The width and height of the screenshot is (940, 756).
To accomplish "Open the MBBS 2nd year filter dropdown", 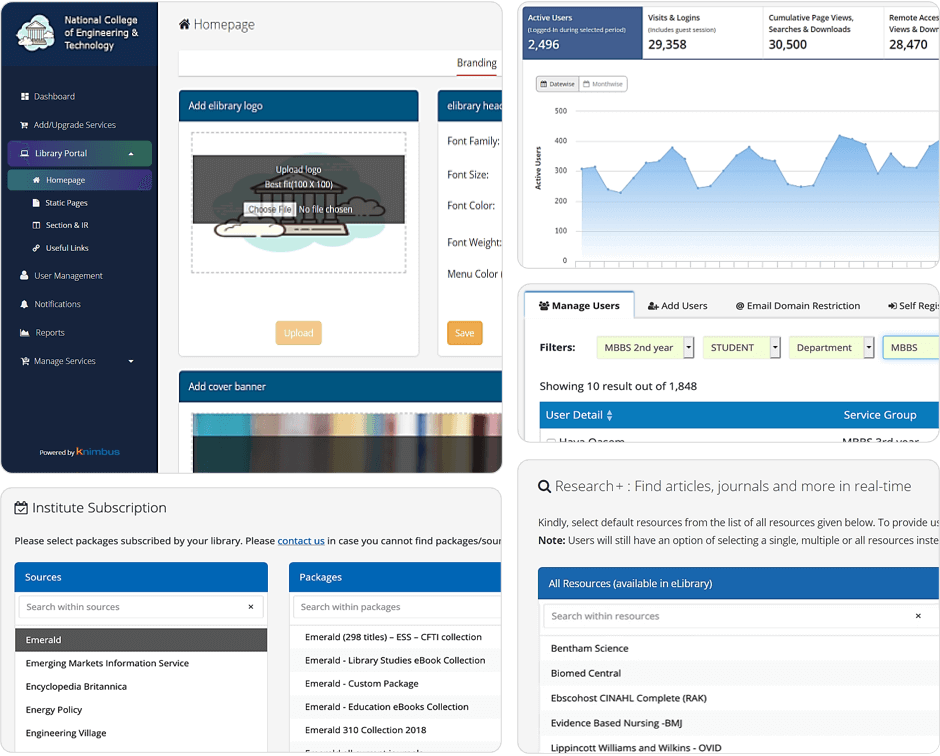I will click(688, 348).
